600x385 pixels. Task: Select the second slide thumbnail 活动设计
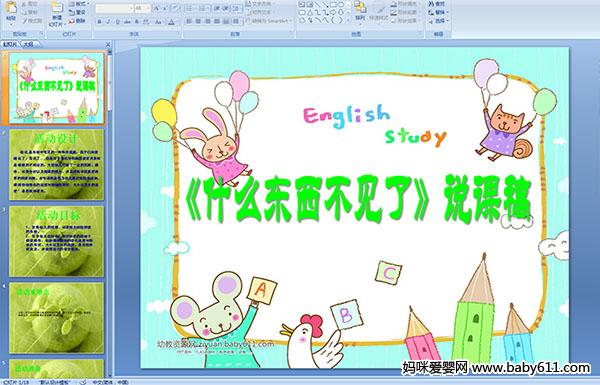(x=57, y=165)
